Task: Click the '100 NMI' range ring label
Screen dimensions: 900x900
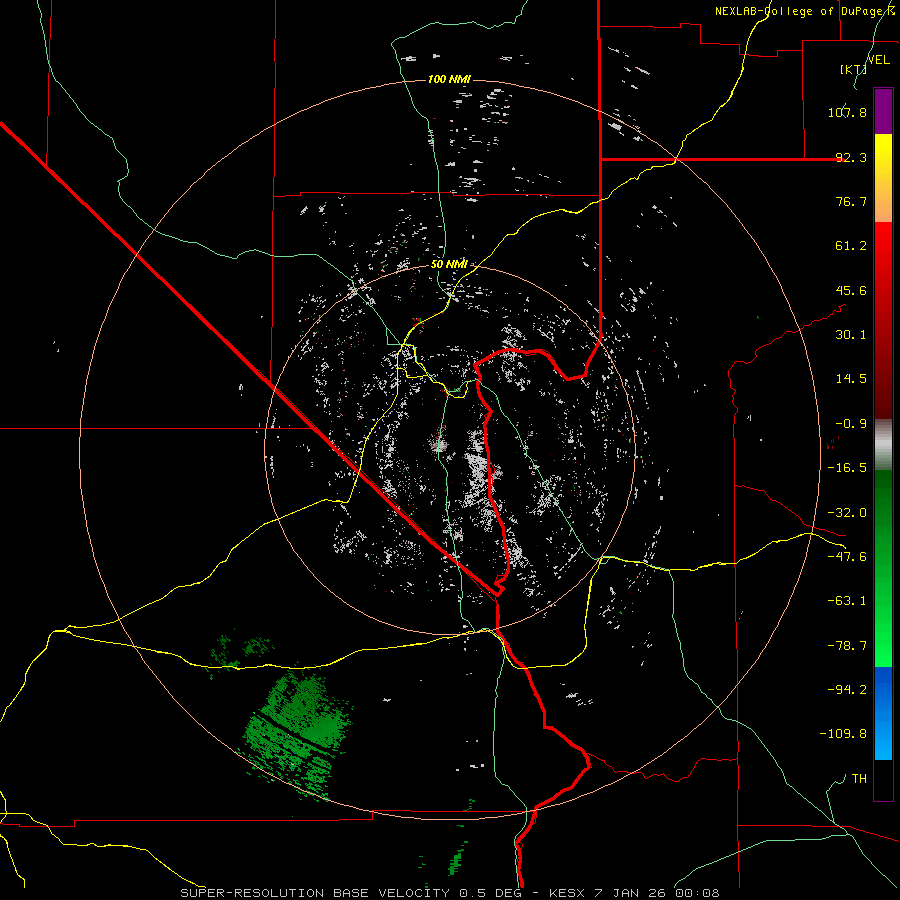Action: (449, 79)
